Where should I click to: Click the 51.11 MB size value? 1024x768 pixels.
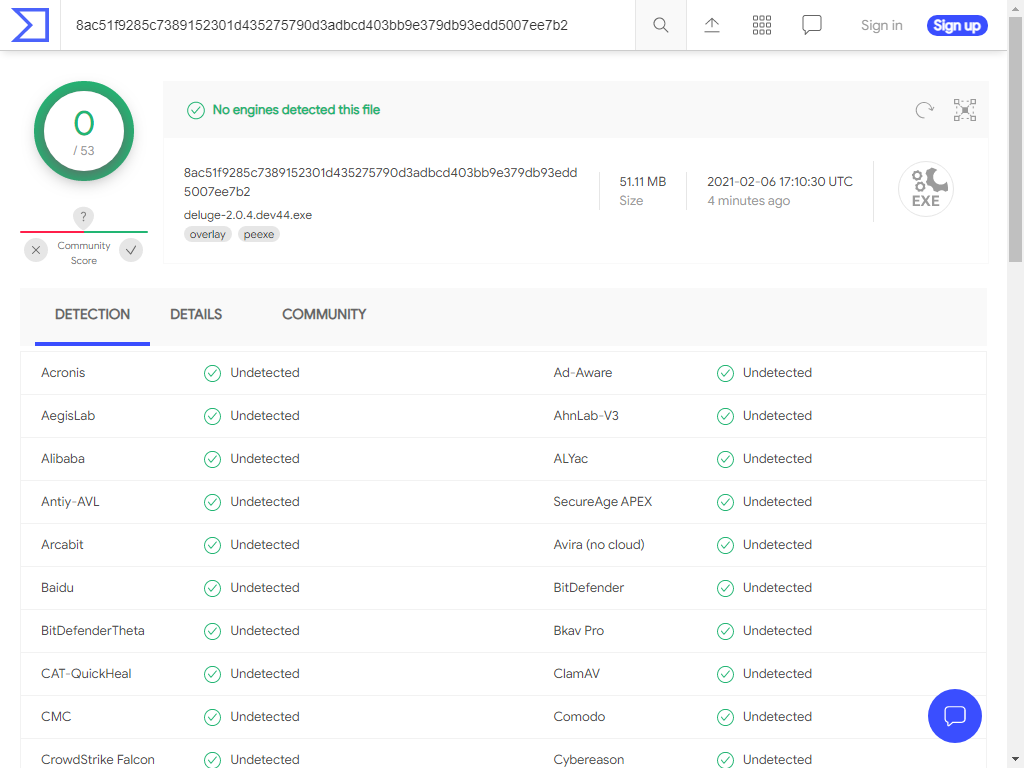[643, 182]
